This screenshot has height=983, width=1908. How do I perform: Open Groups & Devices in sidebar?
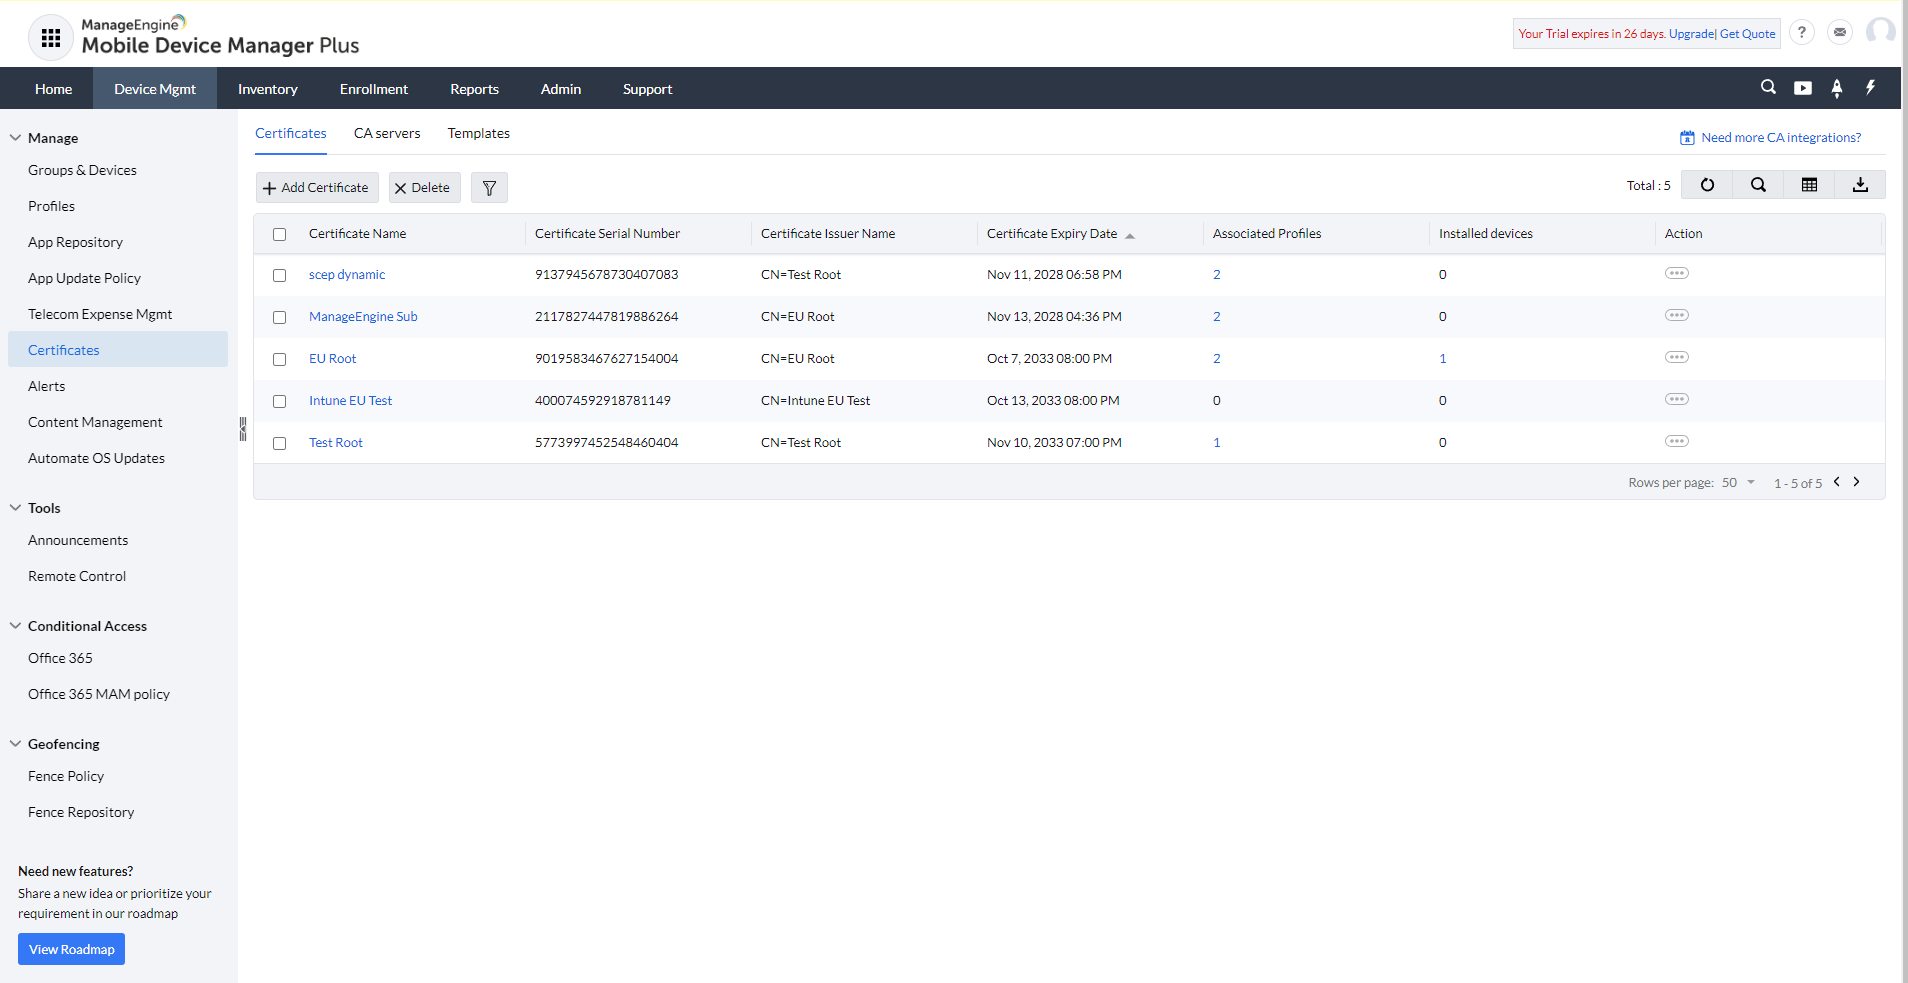pos(82,170)
